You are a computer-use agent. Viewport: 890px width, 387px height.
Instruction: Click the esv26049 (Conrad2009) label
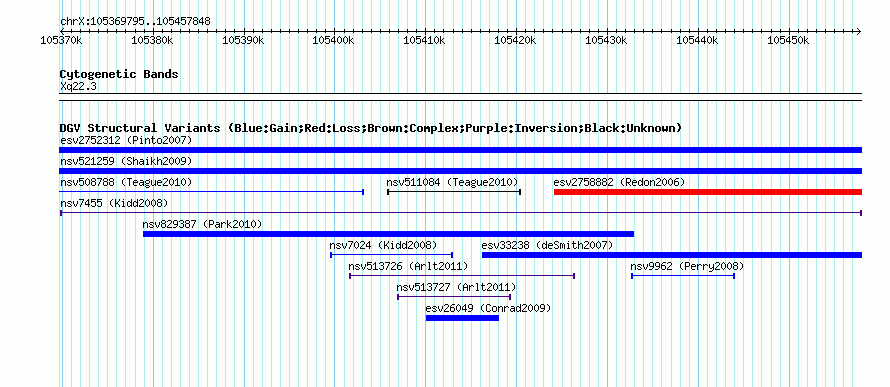coord(488,308)
